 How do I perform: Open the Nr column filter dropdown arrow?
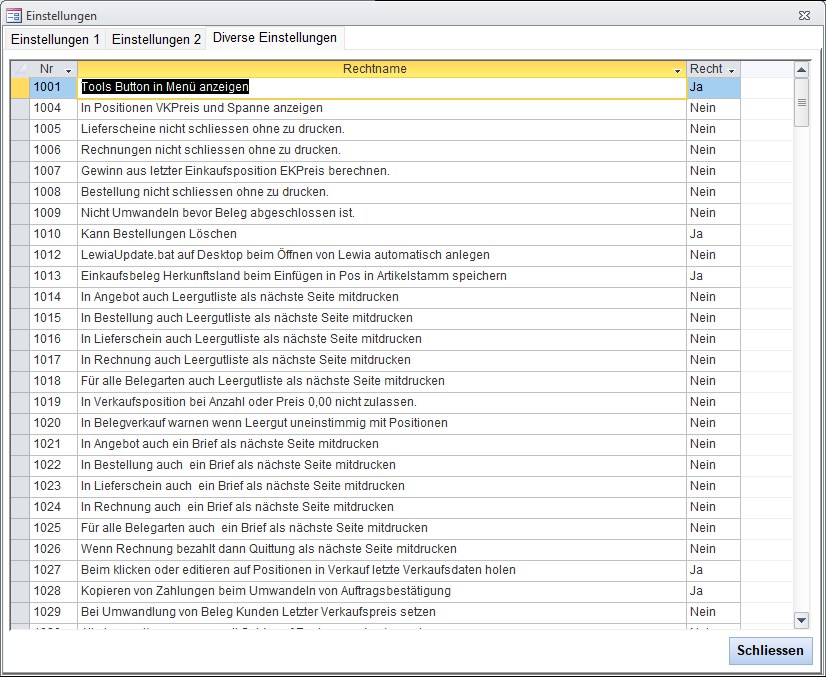pos(68,70)
